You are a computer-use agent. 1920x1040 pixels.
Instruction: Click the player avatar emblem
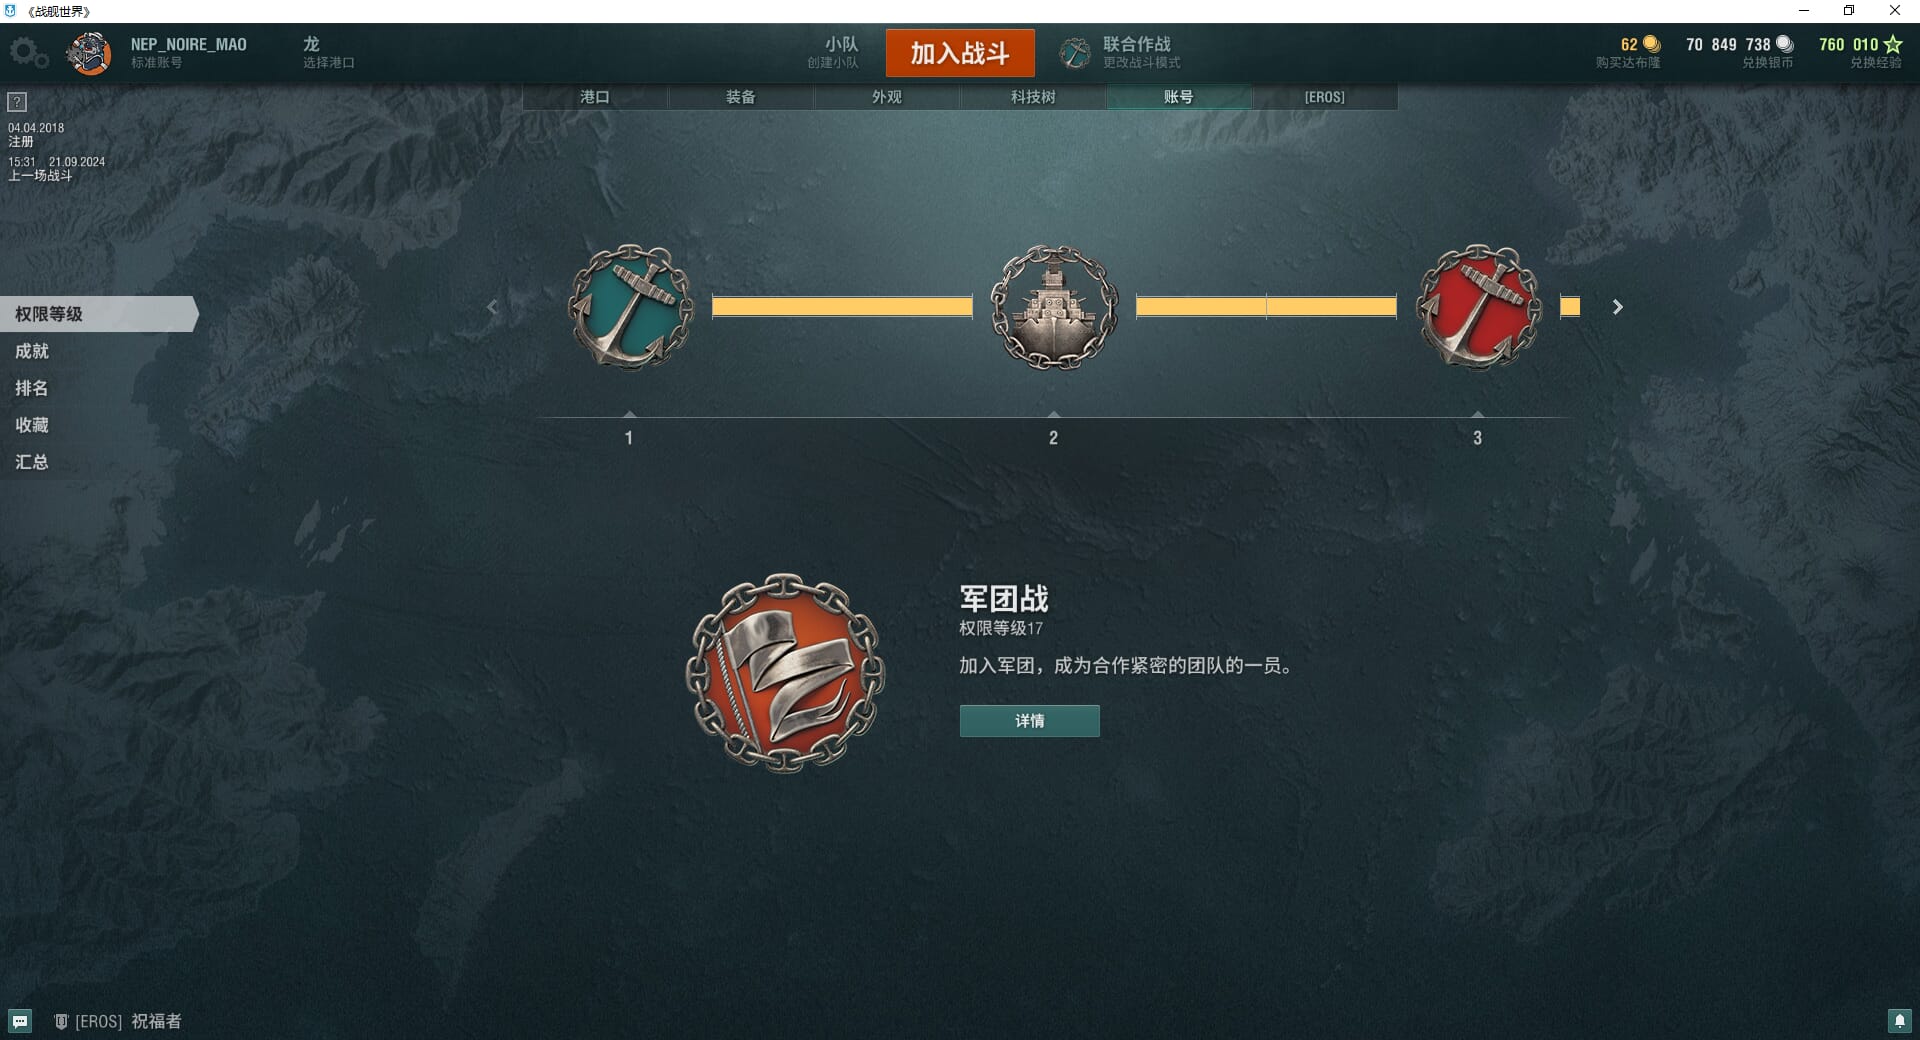point(89,53)
